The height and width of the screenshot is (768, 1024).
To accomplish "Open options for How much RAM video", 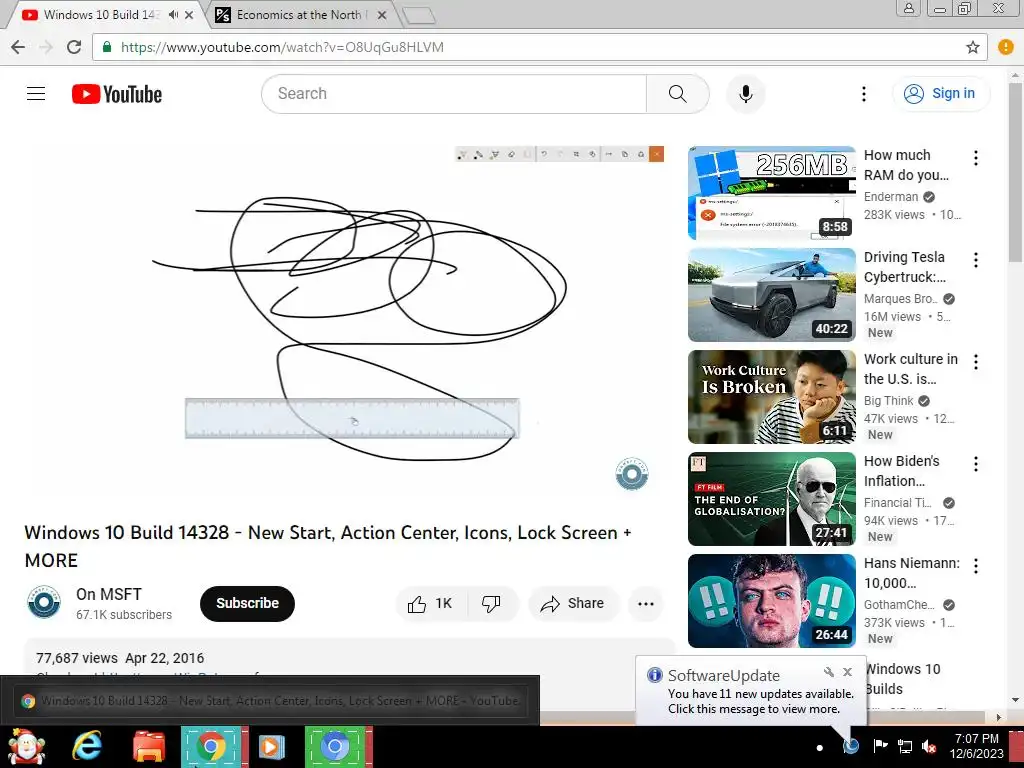I will click(976, 157).
